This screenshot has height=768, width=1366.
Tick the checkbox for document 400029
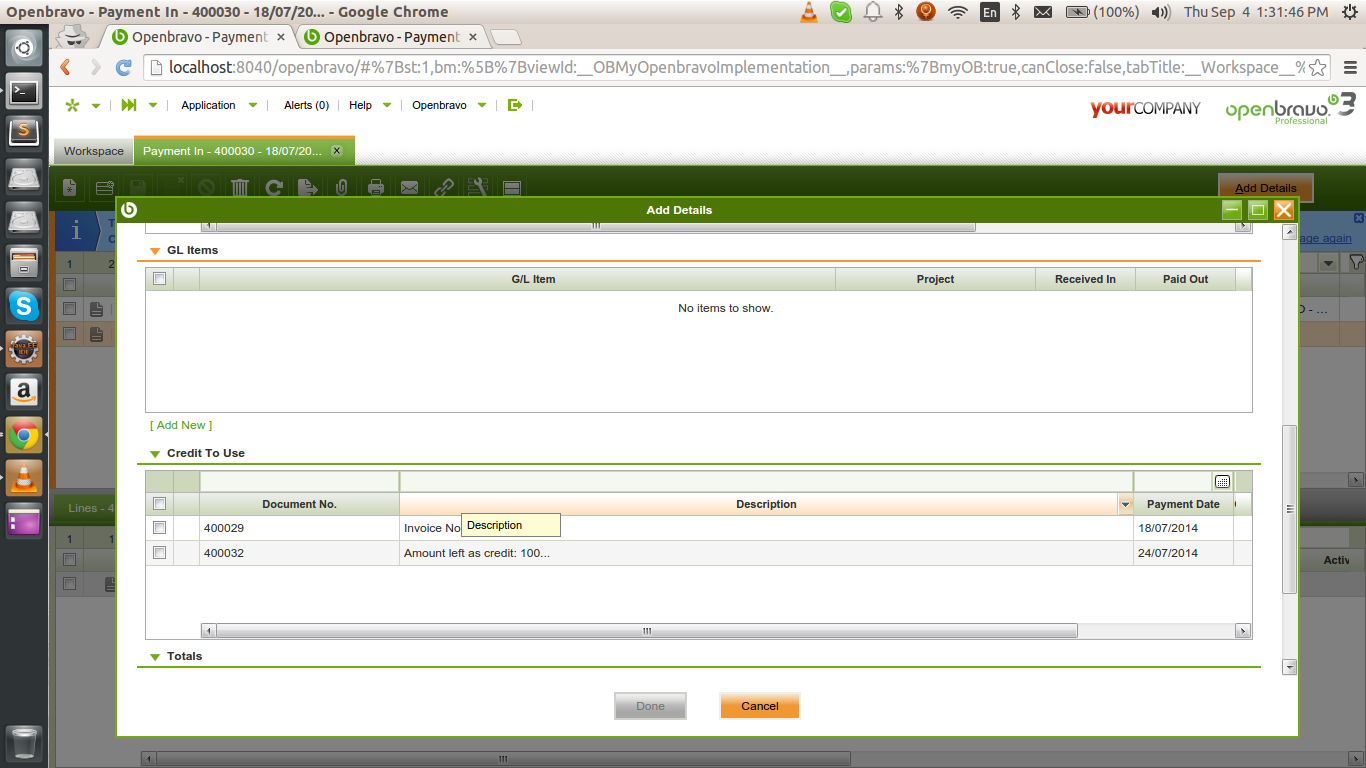point(159,528)
